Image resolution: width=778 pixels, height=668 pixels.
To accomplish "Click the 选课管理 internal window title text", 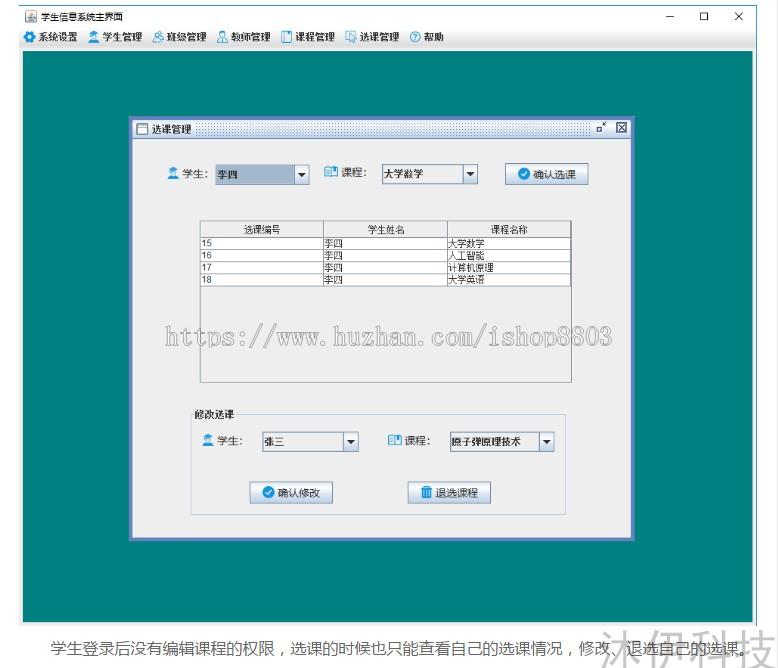I will (171, 129).
